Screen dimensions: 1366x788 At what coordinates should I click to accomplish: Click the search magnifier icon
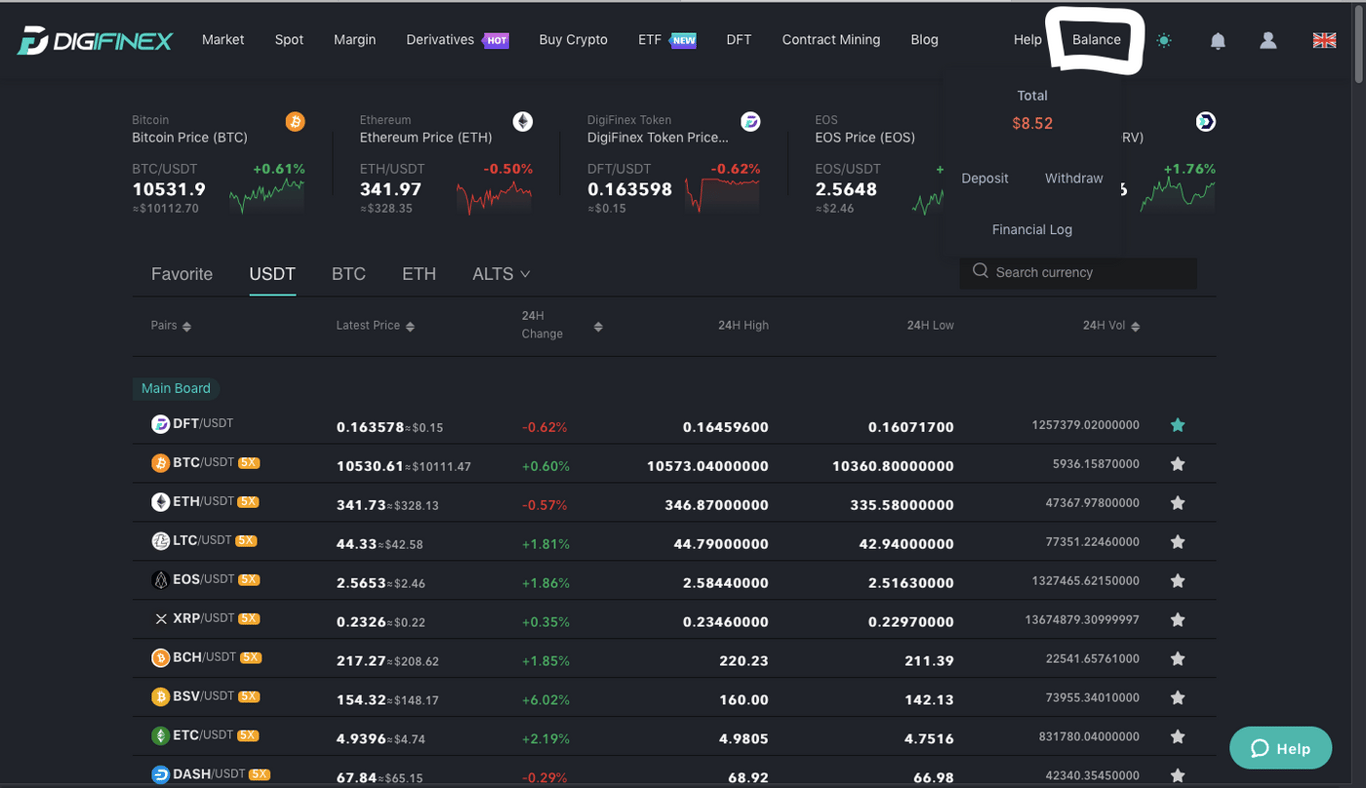(980, 271)
